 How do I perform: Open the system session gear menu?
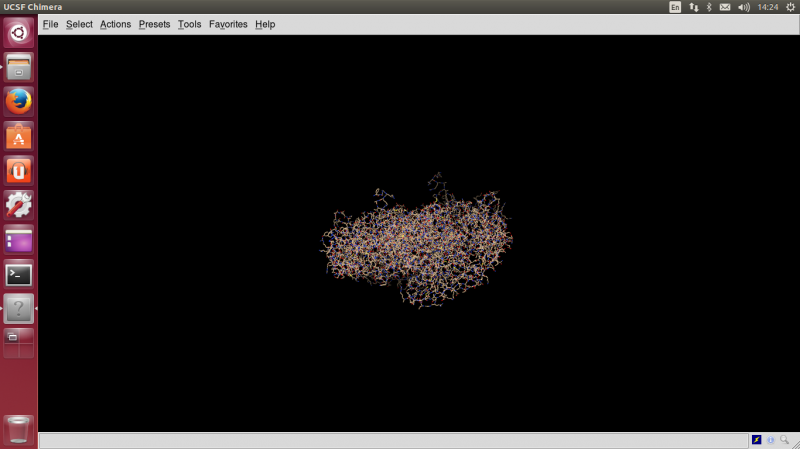pos(790,7)
